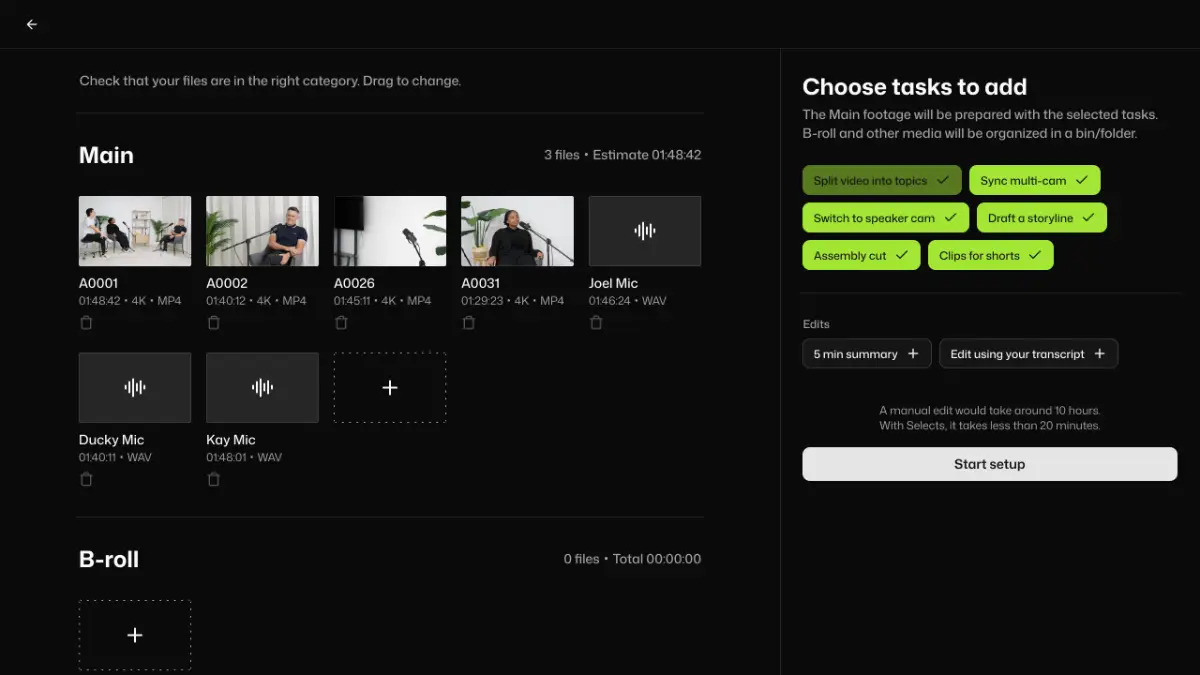Add the 5 min summary edit
The image size is (1200, 675).
tap(866, 354)
